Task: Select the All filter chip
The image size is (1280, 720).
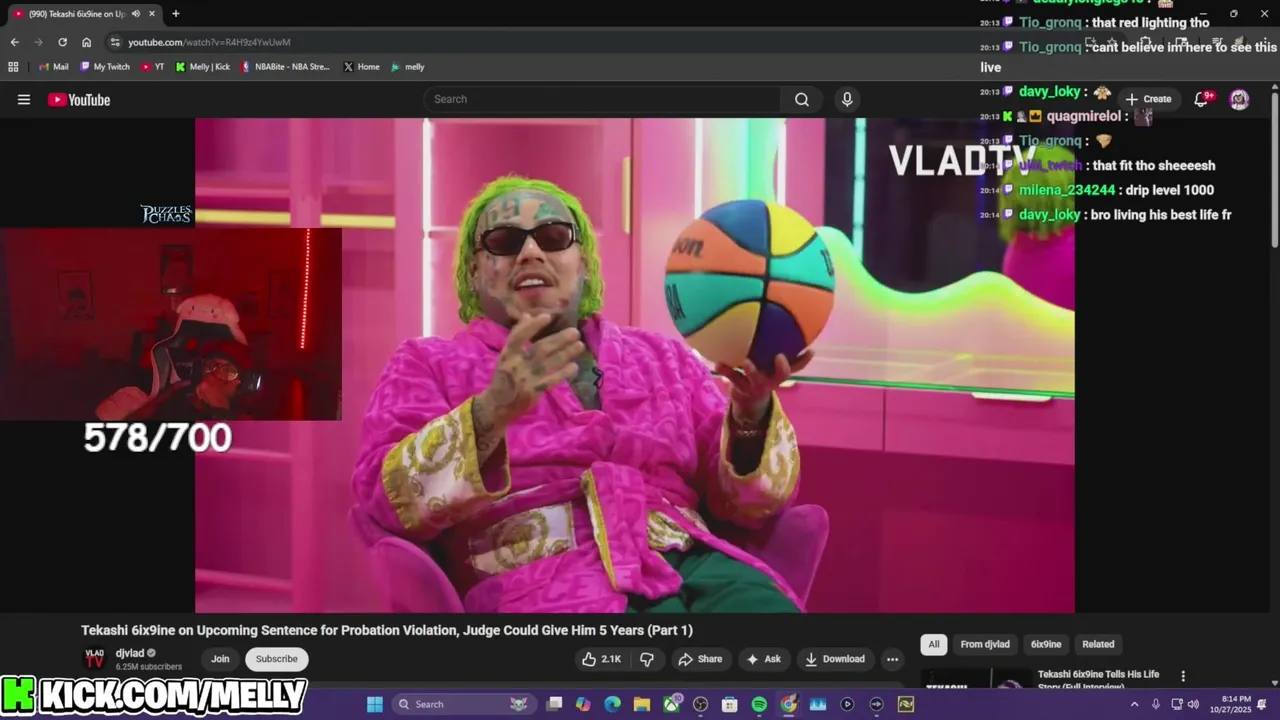Action: pos(934,644)
